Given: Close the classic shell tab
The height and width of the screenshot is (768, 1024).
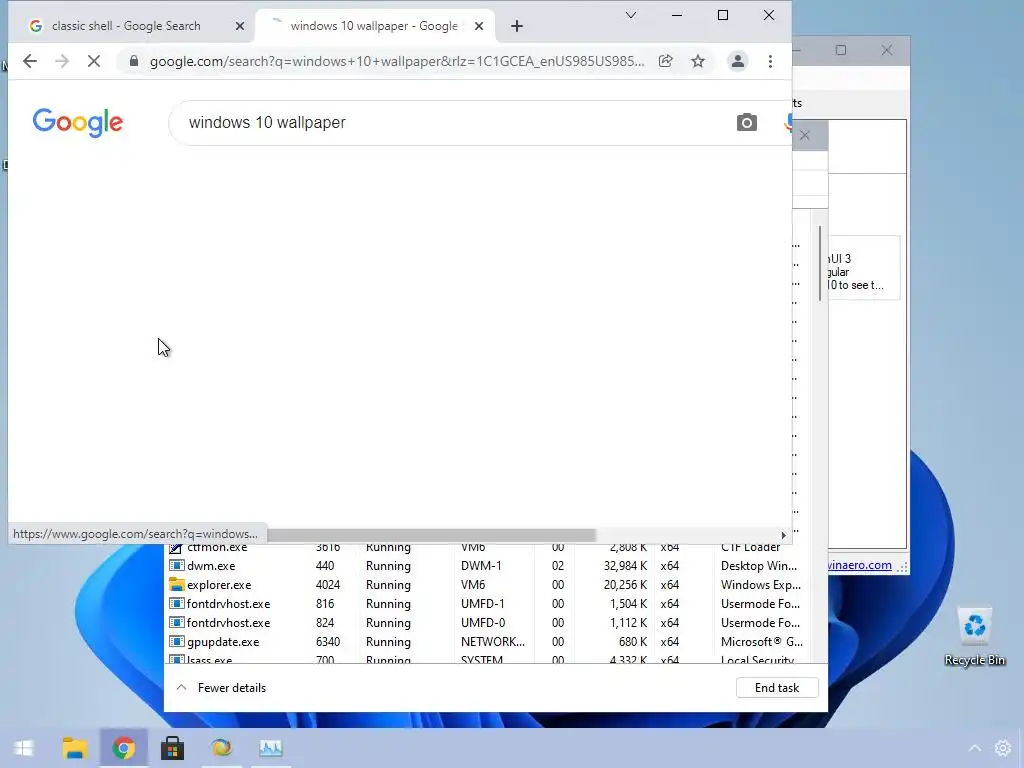Looking at the screenshot, I should point(240,26).
